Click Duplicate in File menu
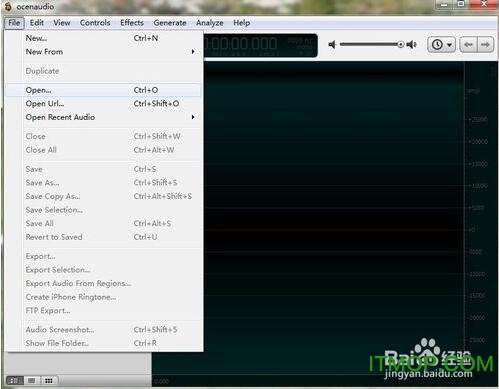Image resolution: width=499 pixels, height=389 pixels. point(103,71)
